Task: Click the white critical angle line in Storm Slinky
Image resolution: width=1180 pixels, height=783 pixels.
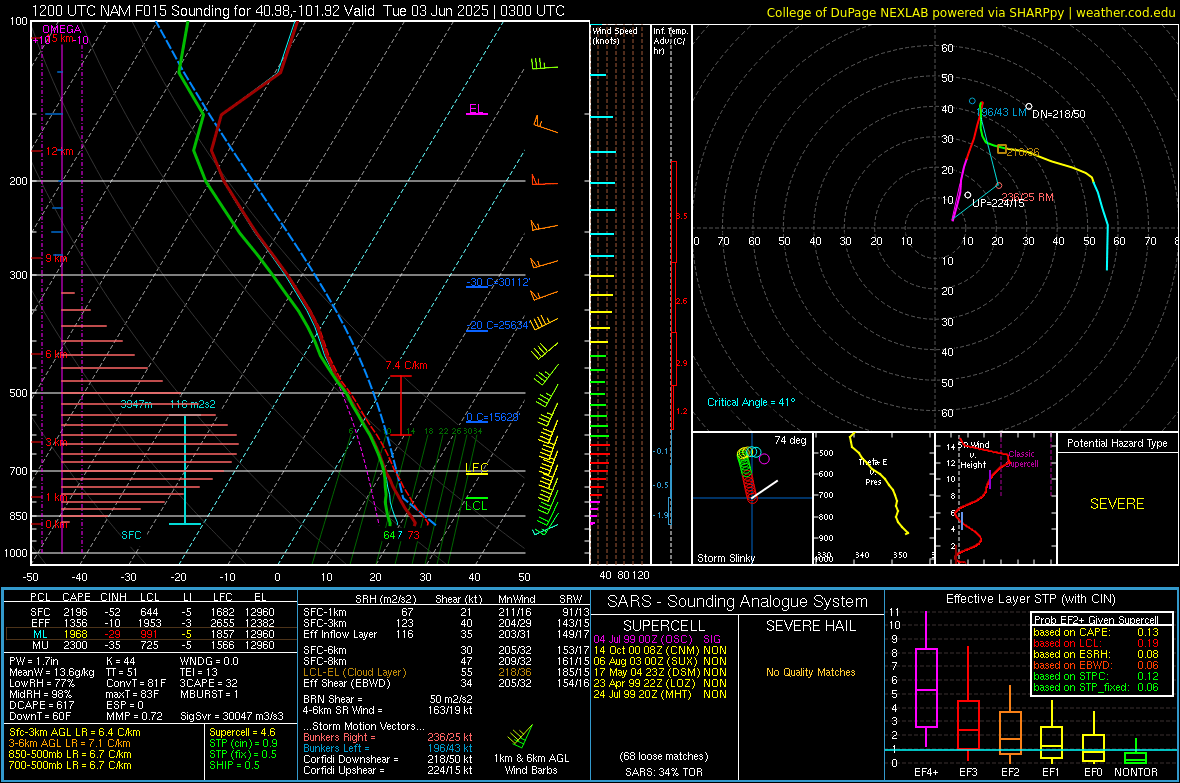Action: [765, 488]
